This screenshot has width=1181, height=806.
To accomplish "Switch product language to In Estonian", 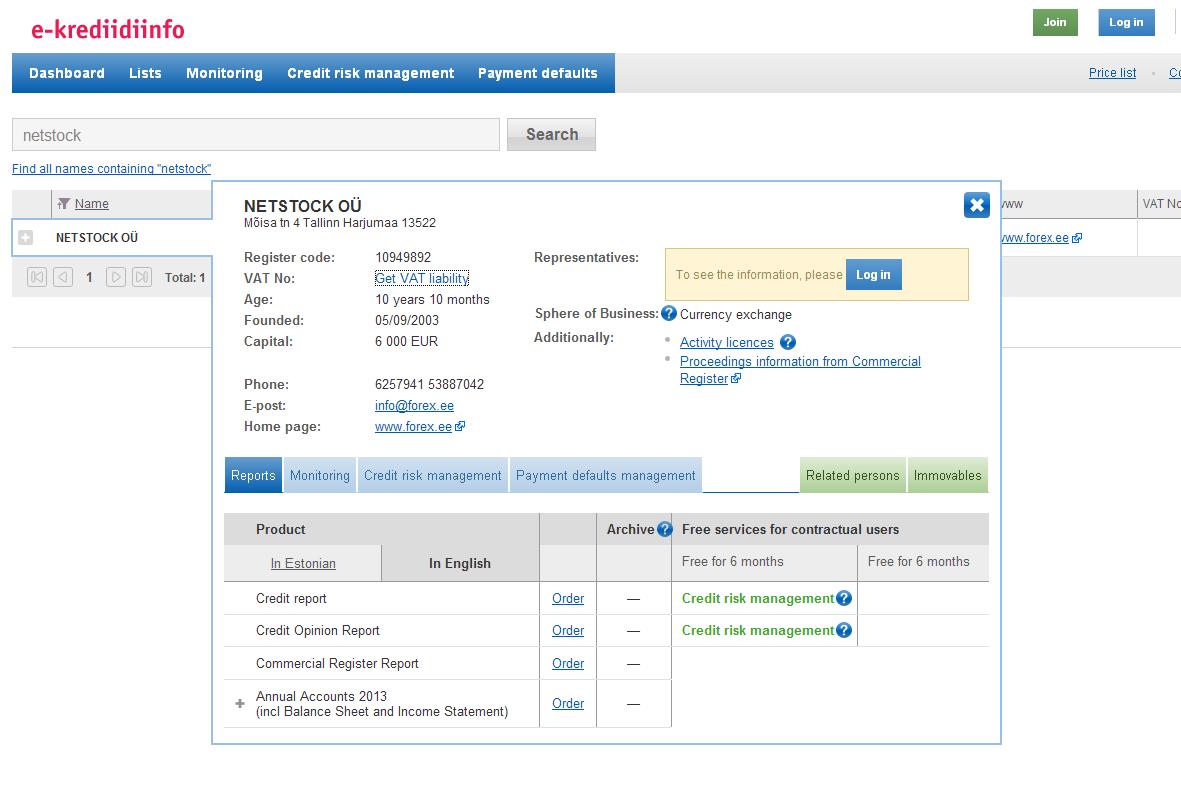I will click(303, 563).
